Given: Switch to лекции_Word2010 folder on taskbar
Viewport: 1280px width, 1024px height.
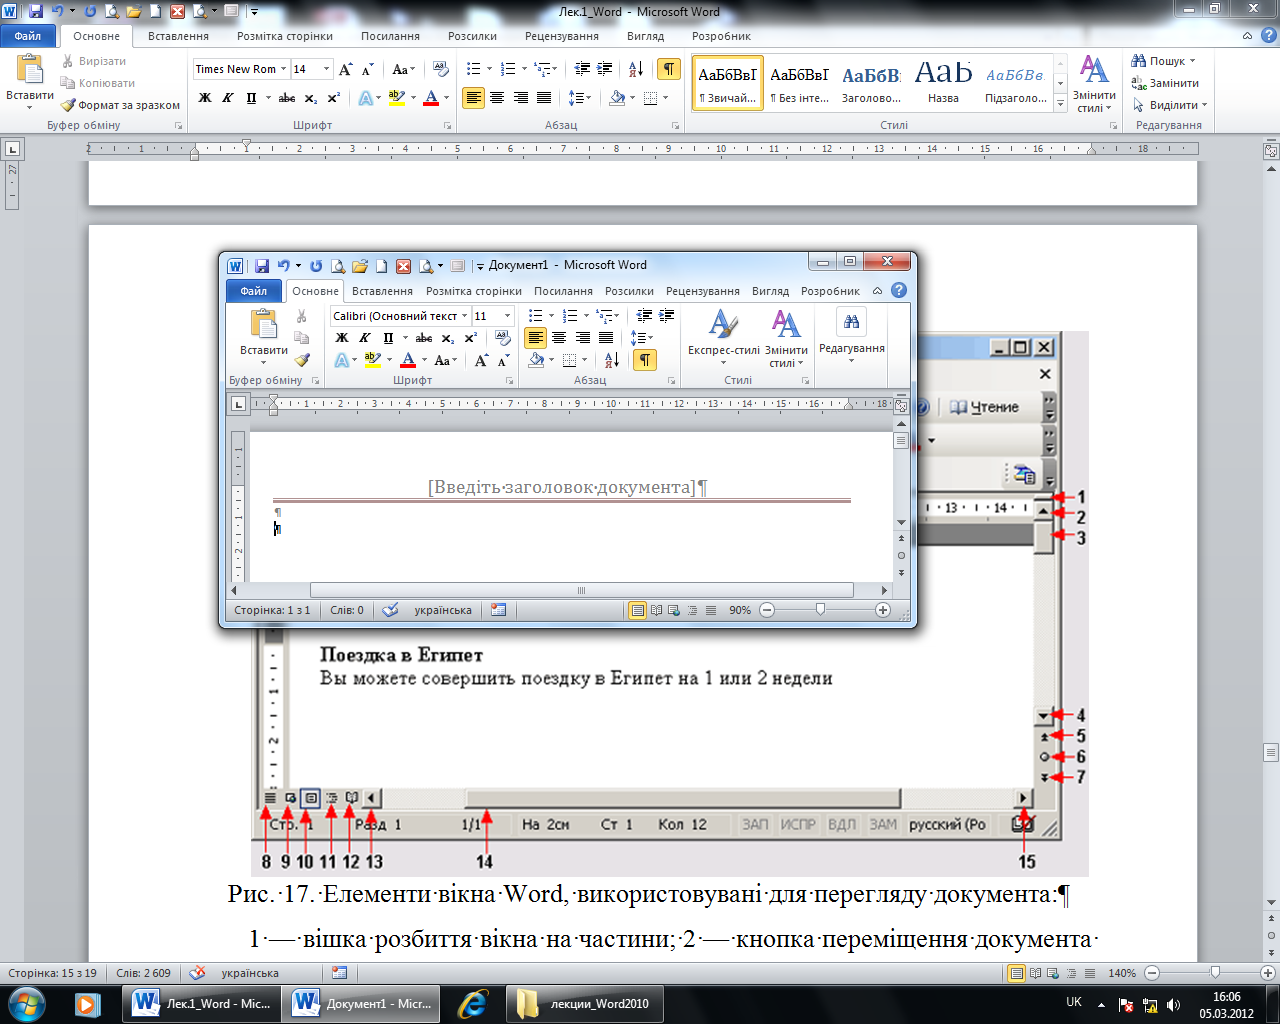Looking at the screenshot, I should click(584, 1004).
